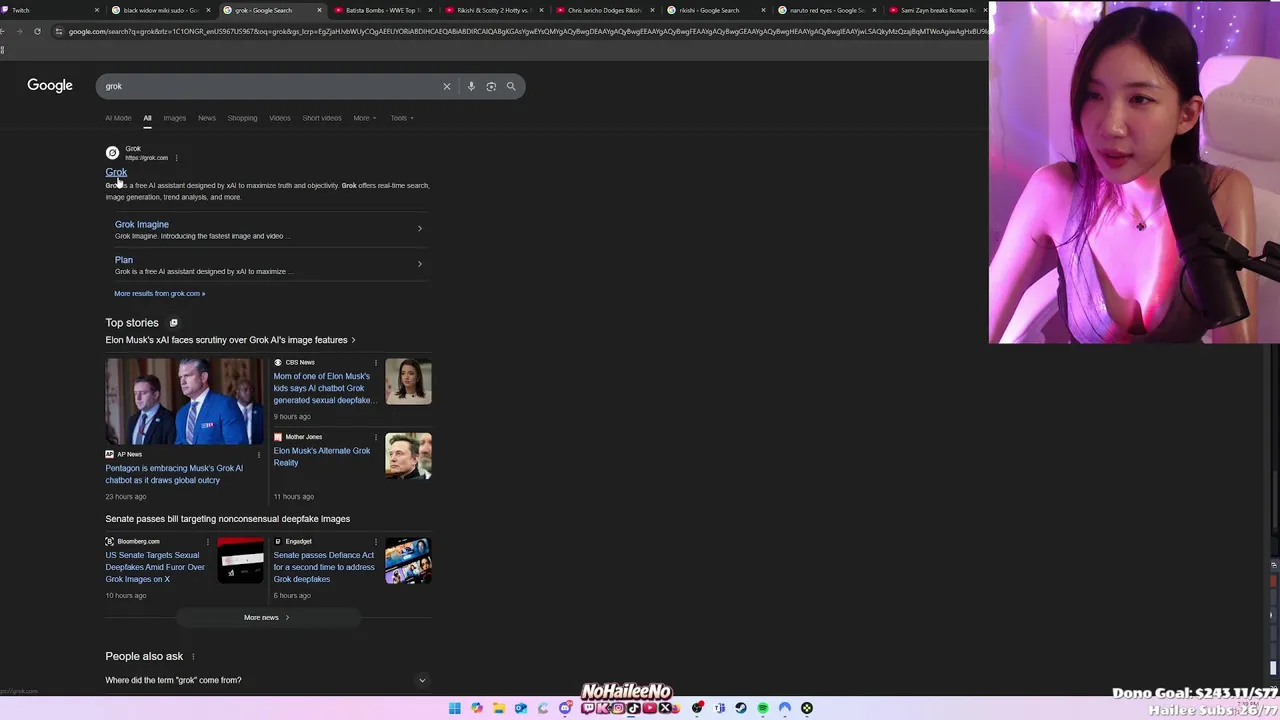
Task: Select the Videos search tab
Action: point(280,118)
